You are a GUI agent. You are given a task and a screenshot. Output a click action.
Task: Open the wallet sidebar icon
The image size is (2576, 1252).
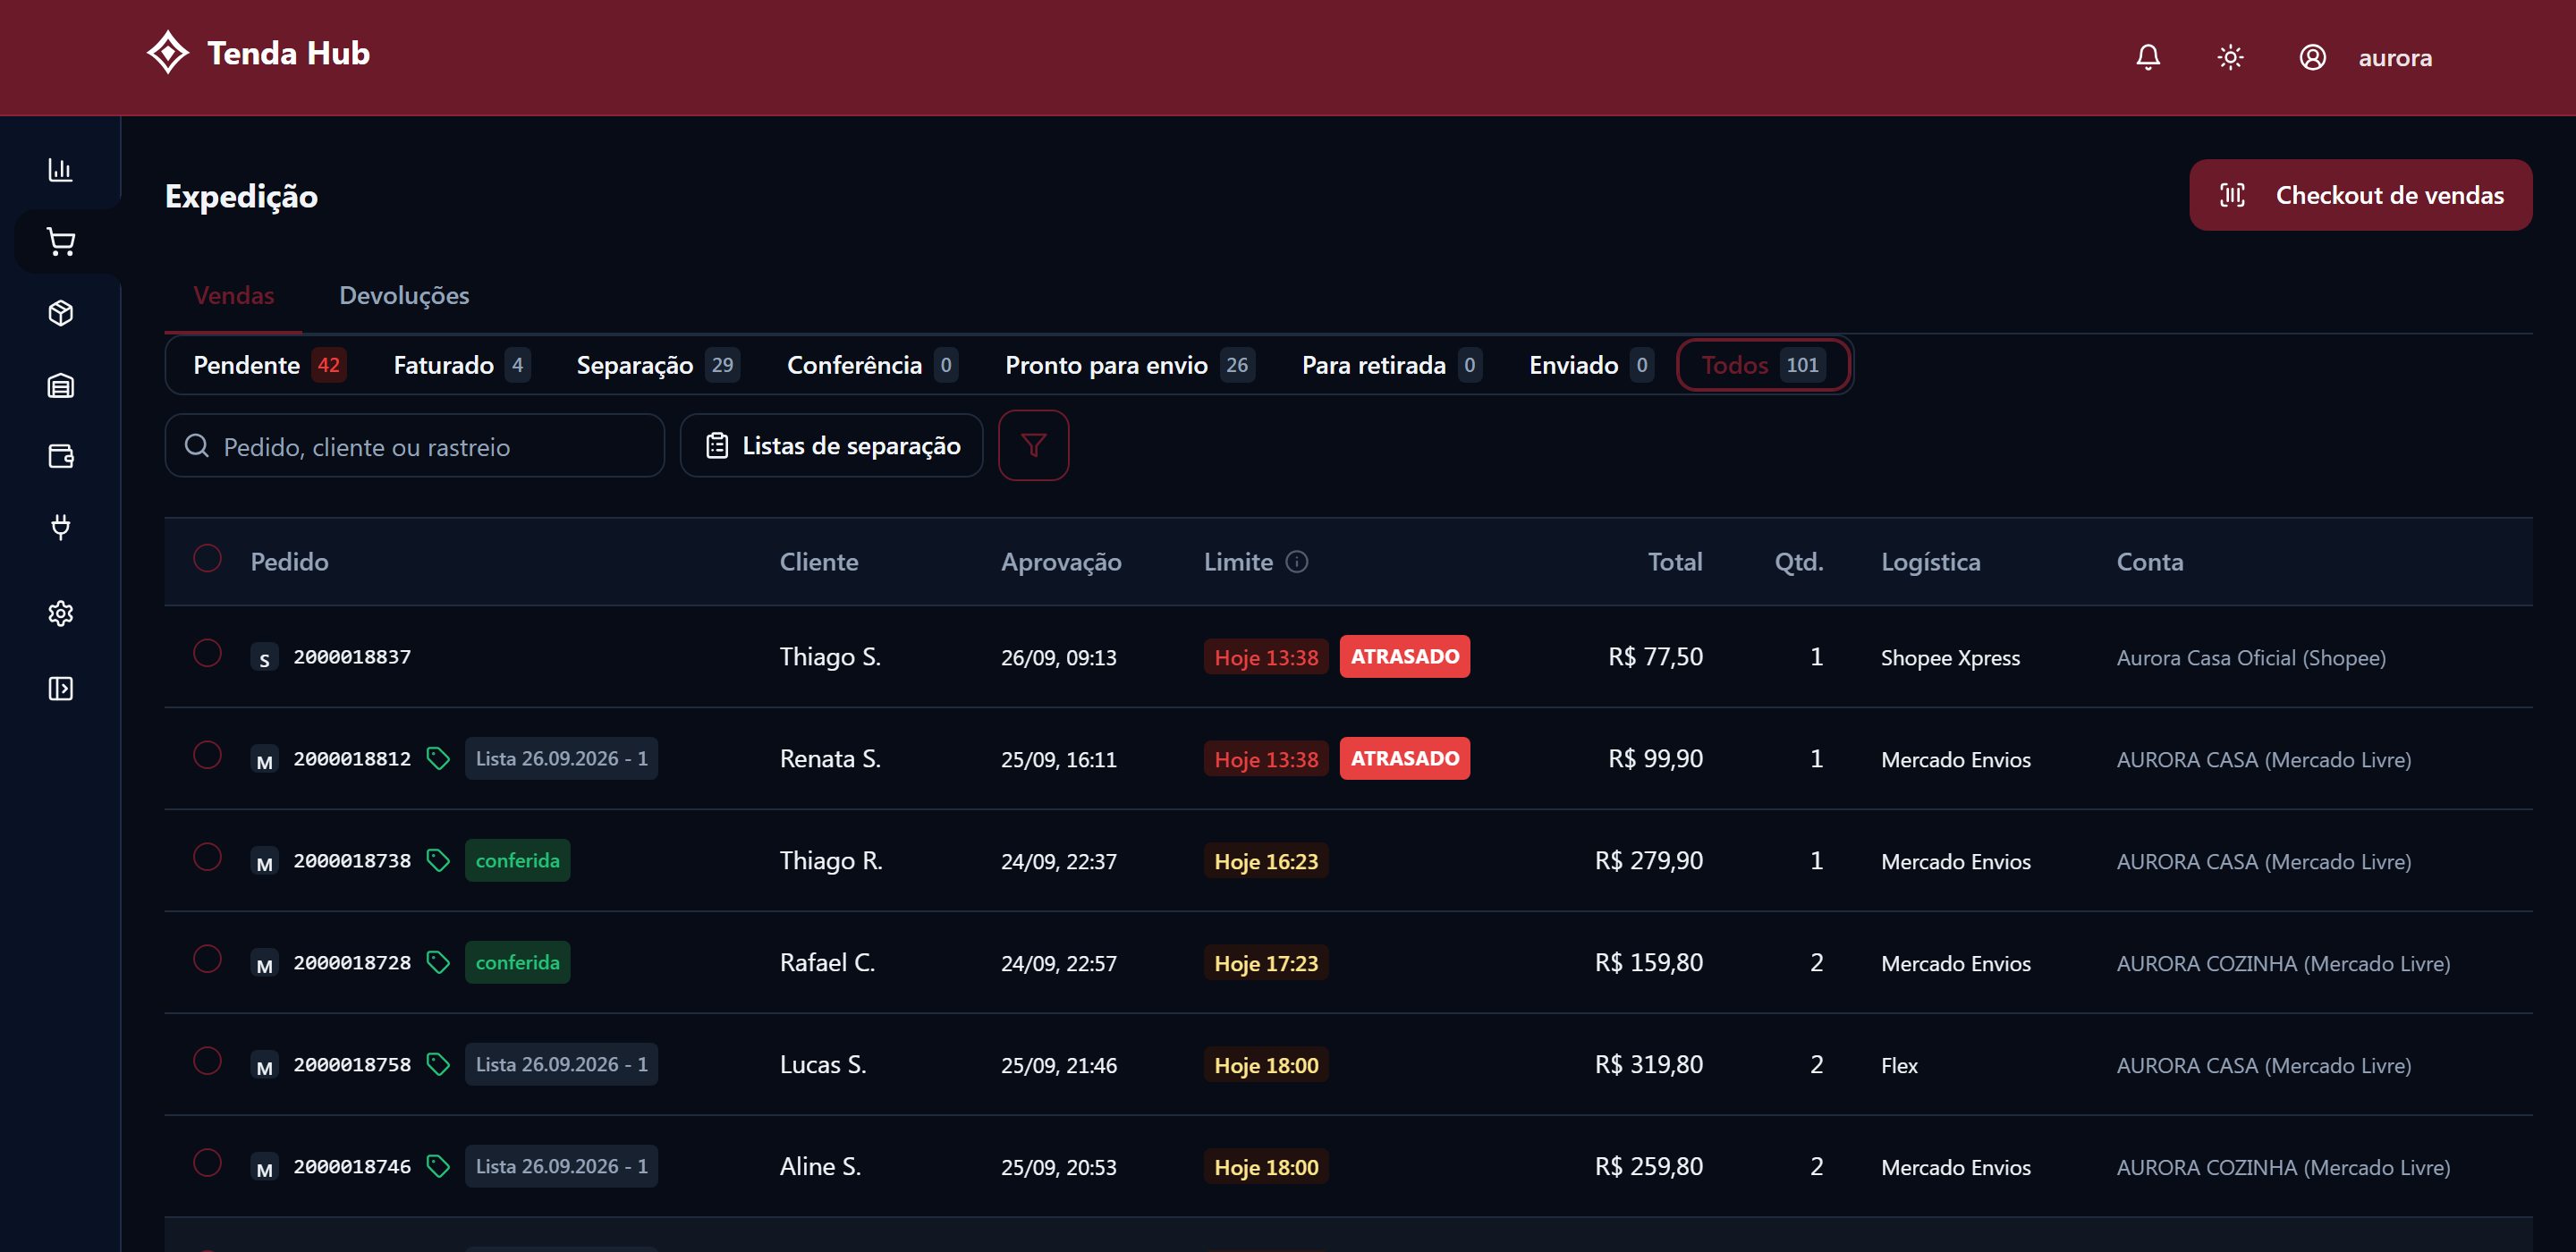pyautogui.click(x=61, y=456)
